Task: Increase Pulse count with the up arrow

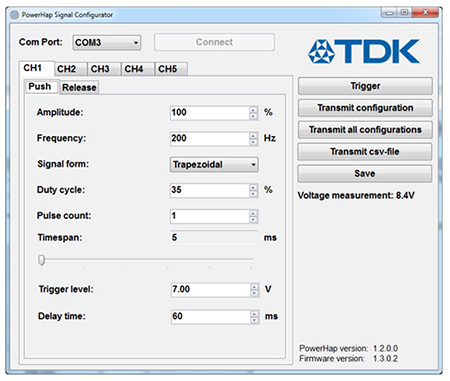Action: coord(253,213)
